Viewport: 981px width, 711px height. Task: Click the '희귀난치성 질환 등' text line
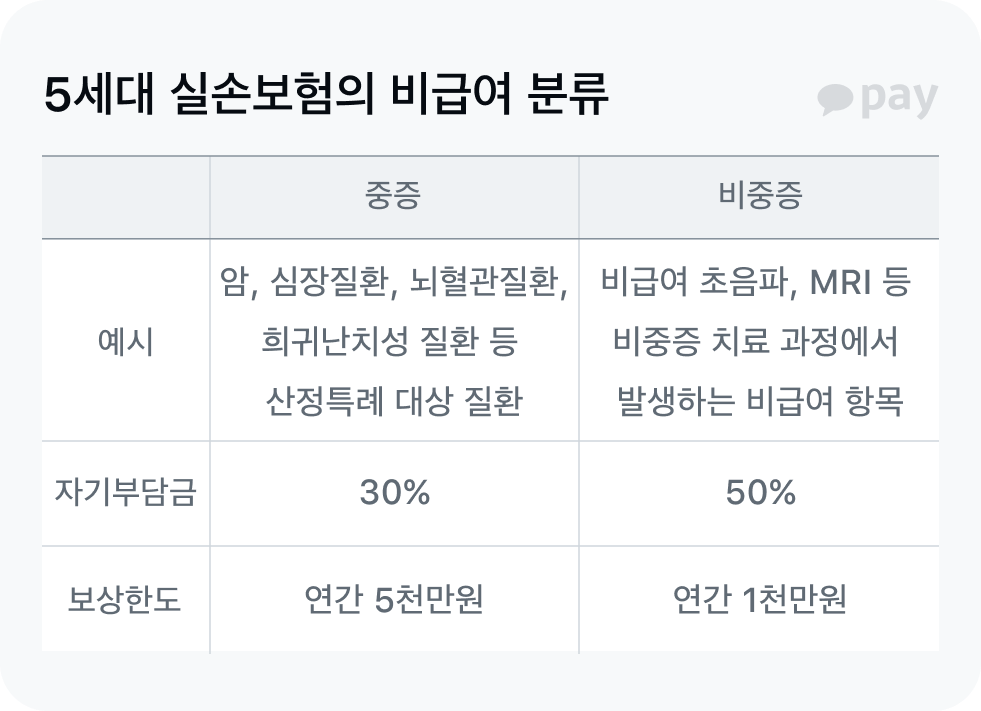pos(389,342)
